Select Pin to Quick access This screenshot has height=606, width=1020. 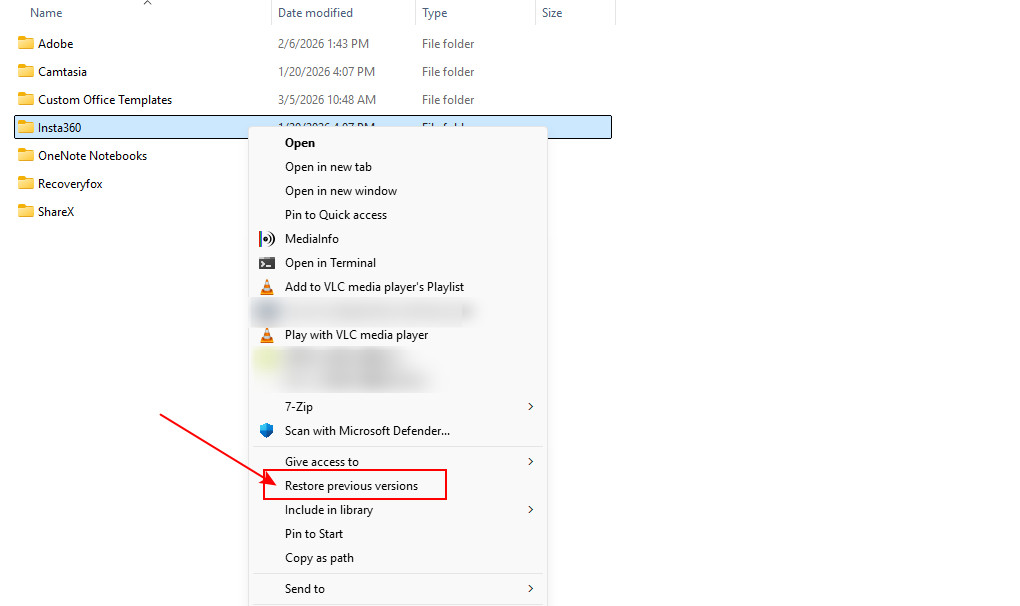[x=336, y=215]
